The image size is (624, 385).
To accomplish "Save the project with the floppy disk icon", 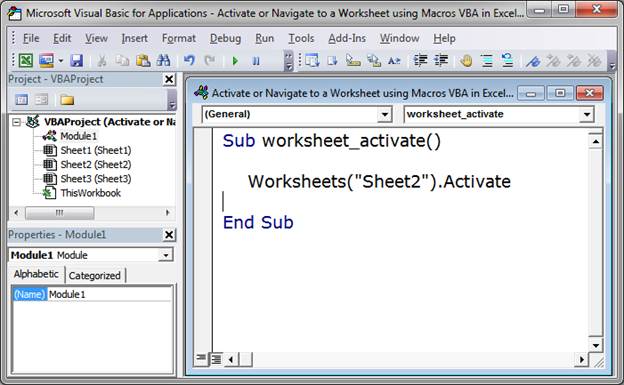I will click(76, 61).
